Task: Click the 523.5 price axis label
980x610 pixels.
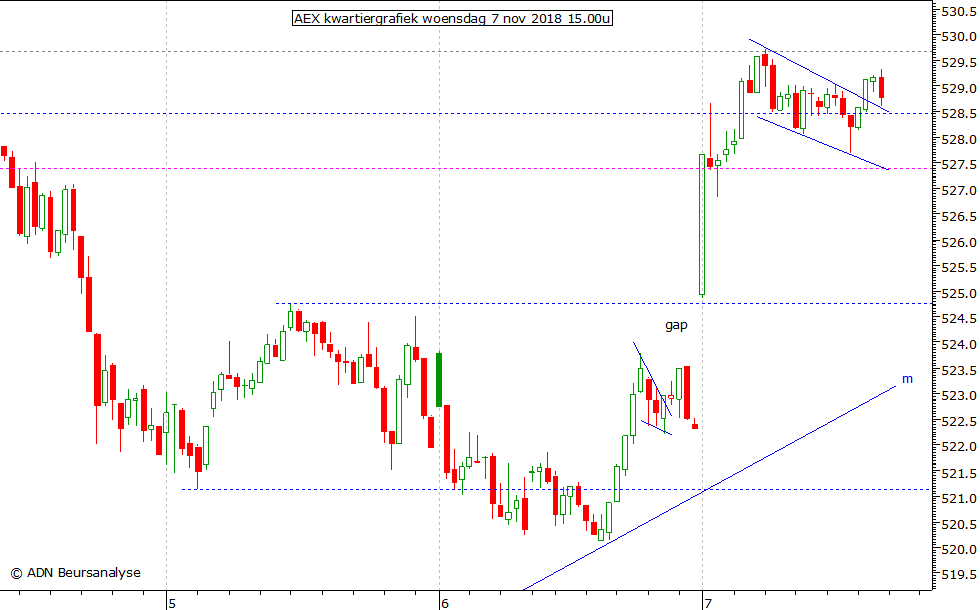Action: [959, 371]
